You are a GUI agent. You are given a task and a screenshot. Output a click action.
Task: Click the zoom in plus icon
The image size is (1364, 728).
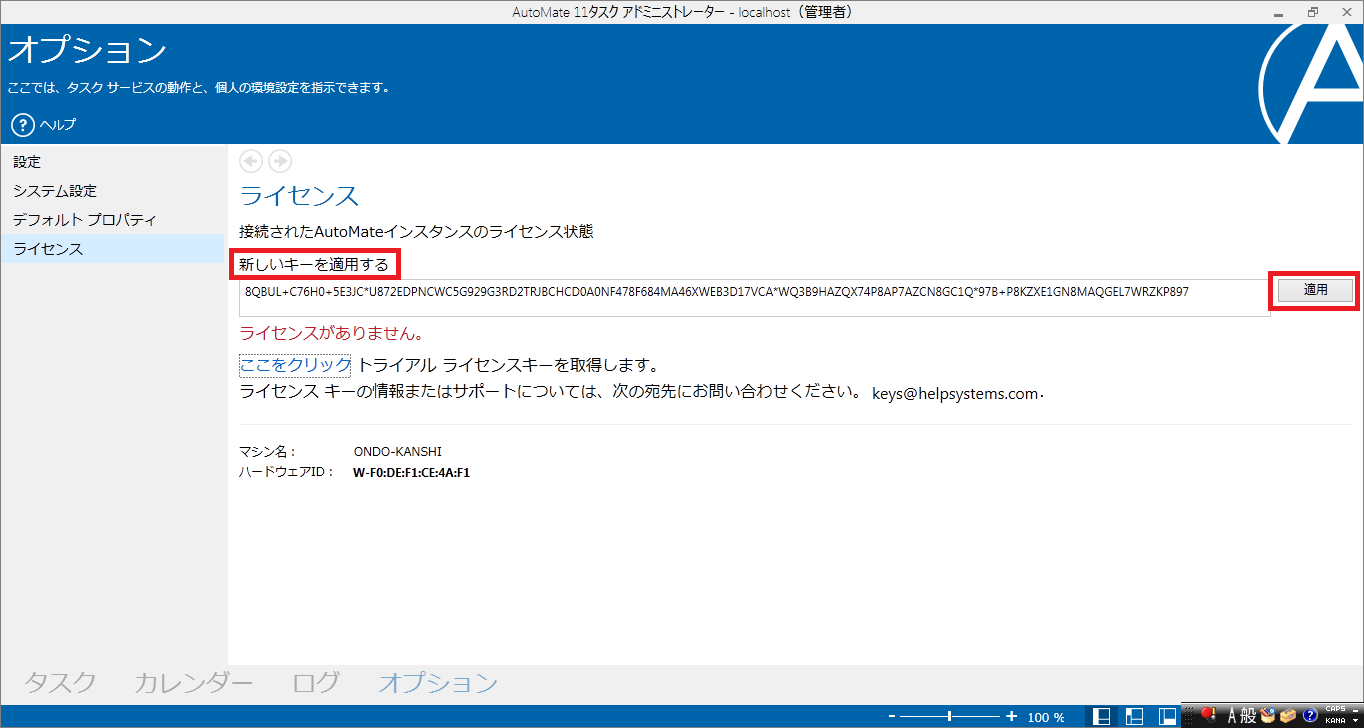1011,716
